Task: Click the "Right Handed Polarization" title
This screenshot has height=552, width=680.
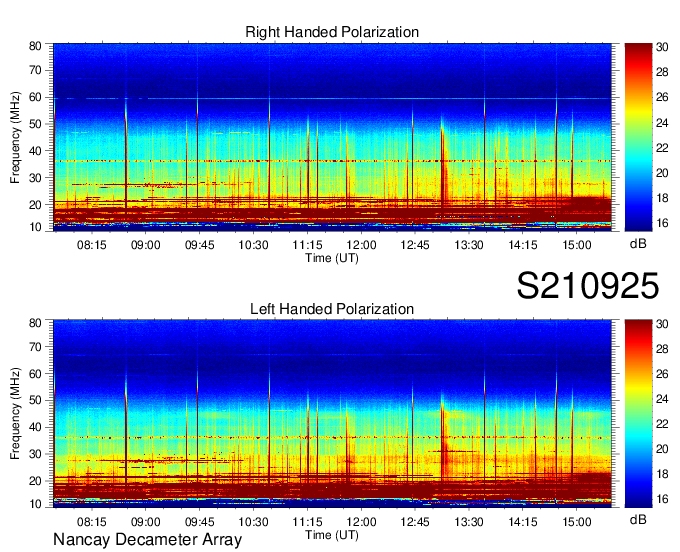Action: (x=332, y=32)
